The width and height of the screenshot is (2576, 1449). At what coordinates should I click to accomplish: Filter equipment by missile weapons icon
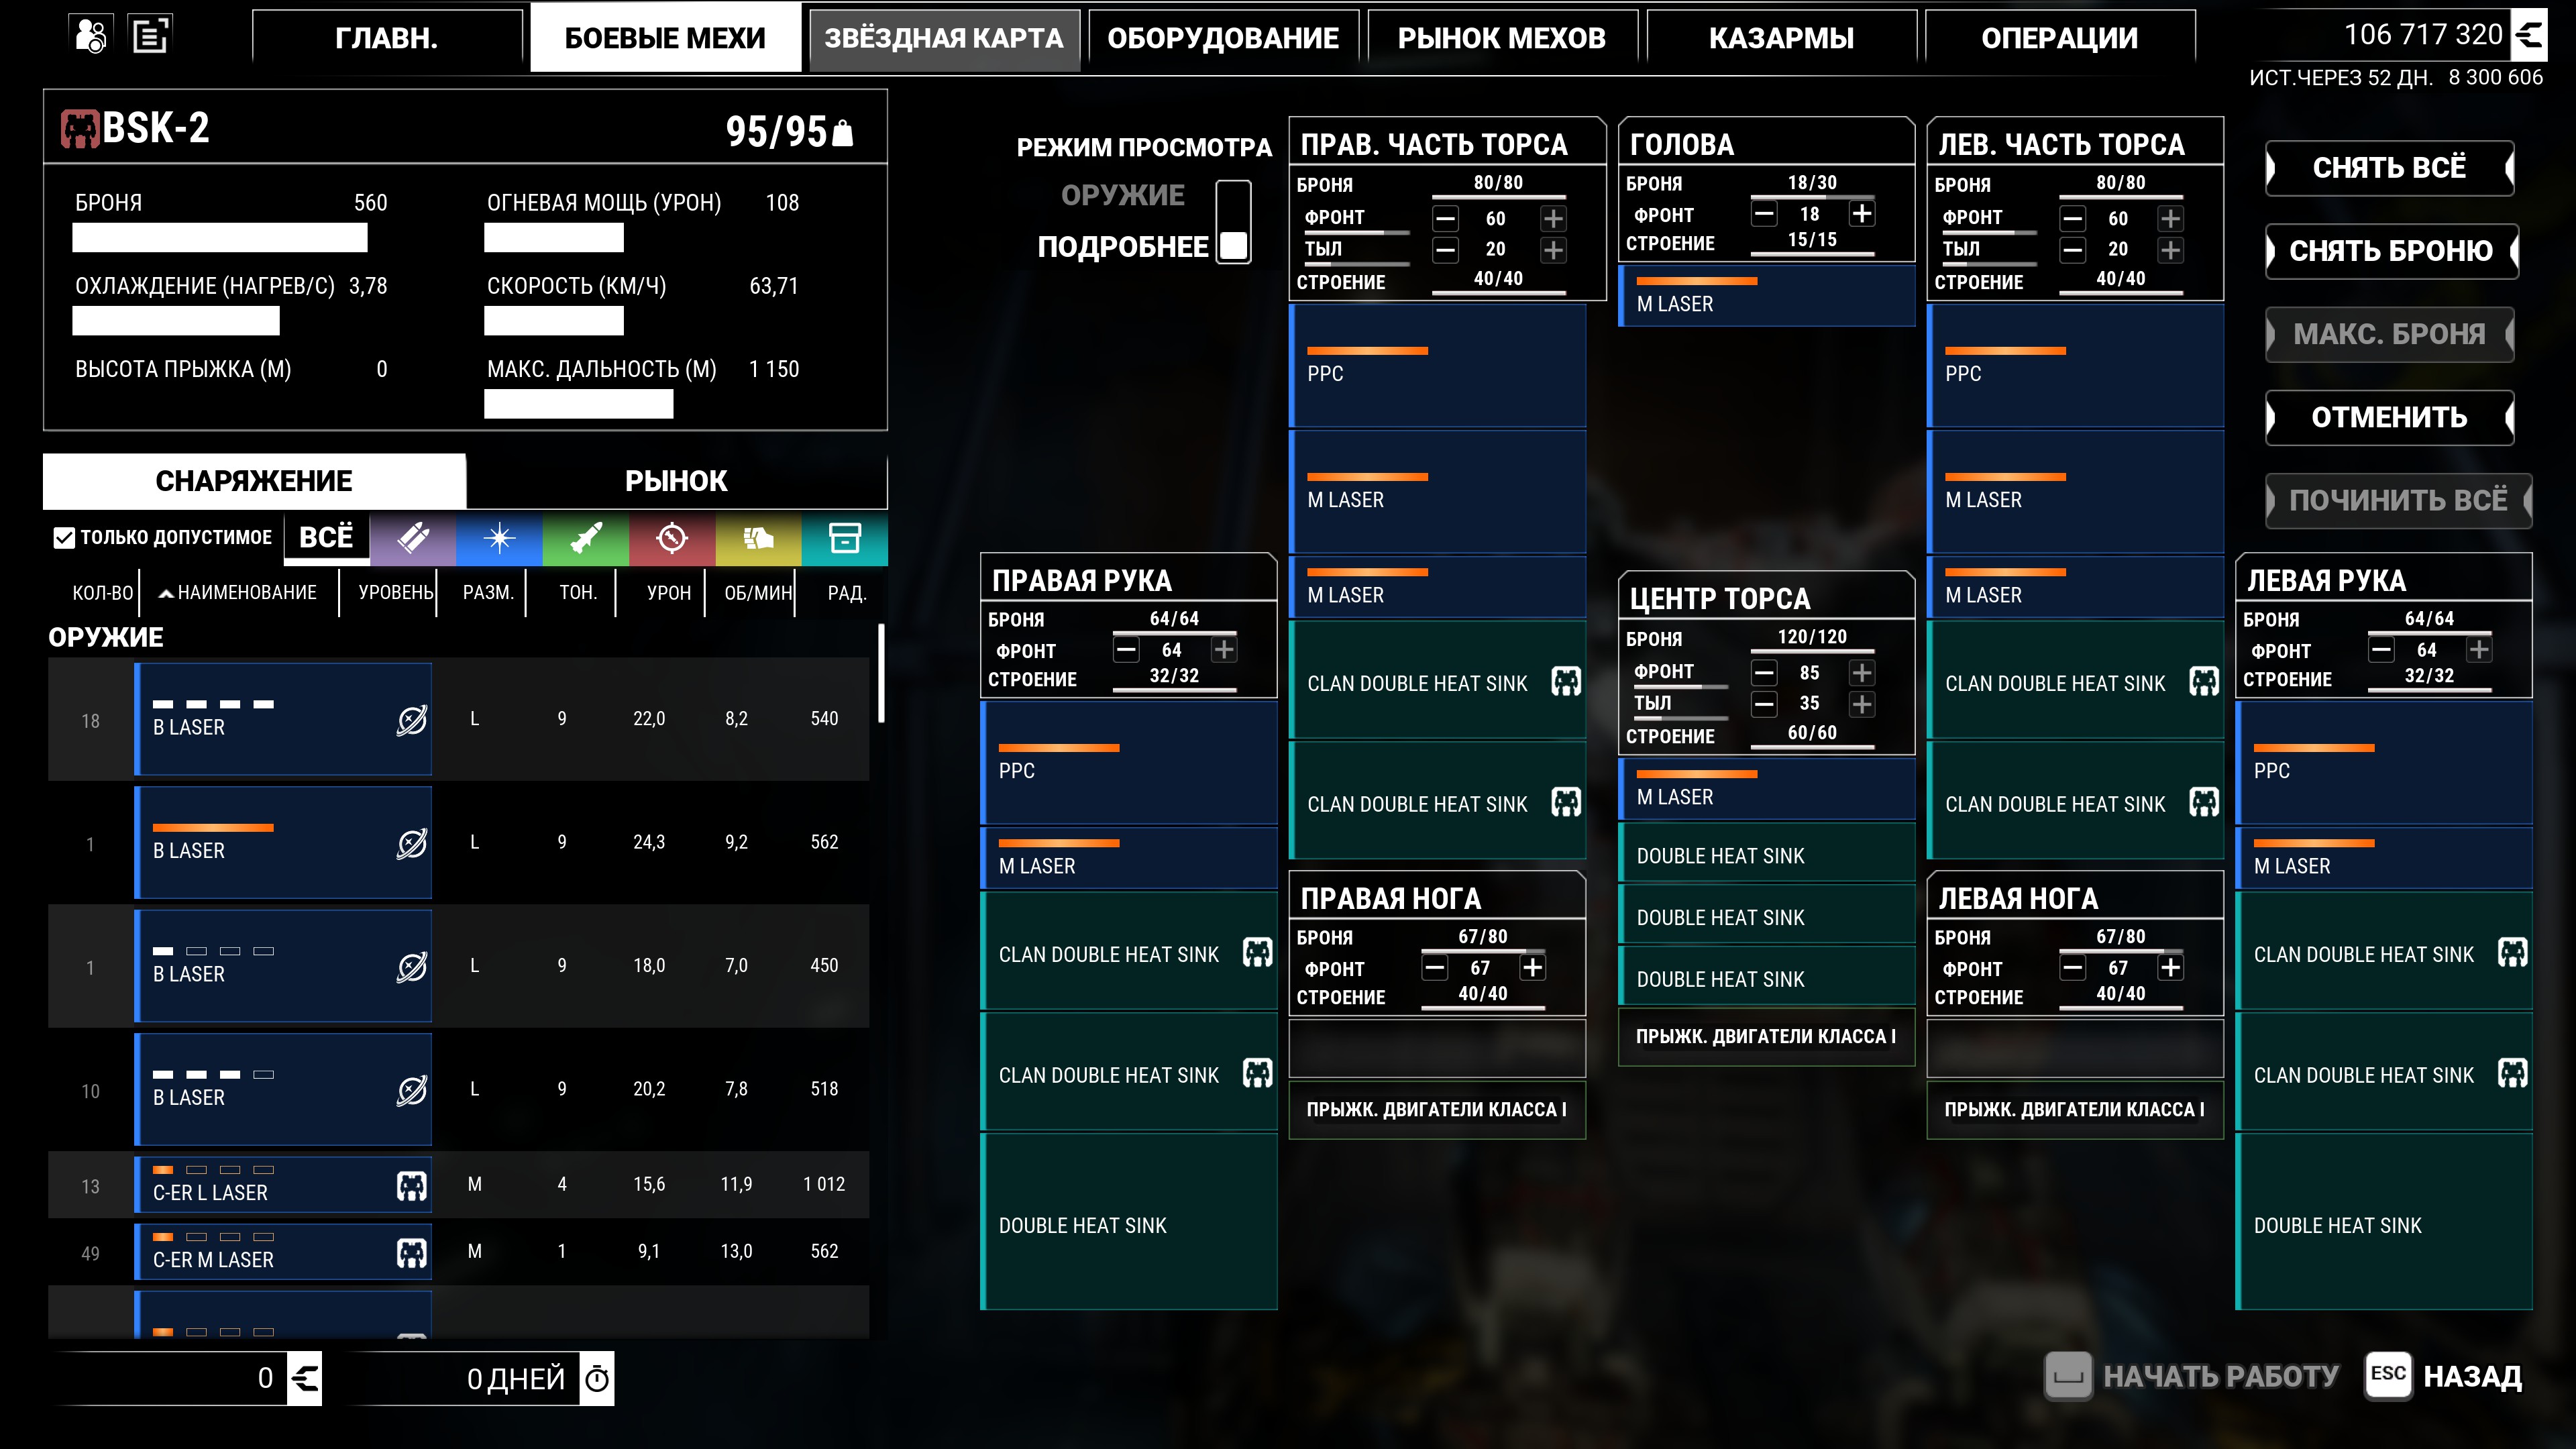pyautogui.click(x=586, y=538)
